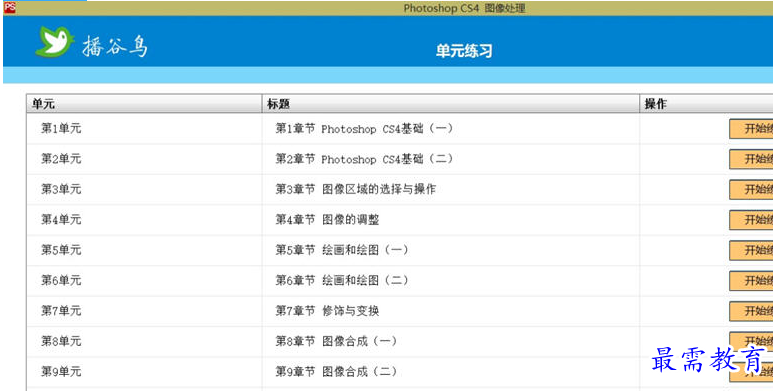This screenshot has width=773, height=391.
Task: Start practice for 第2单元
Action: 751,159
